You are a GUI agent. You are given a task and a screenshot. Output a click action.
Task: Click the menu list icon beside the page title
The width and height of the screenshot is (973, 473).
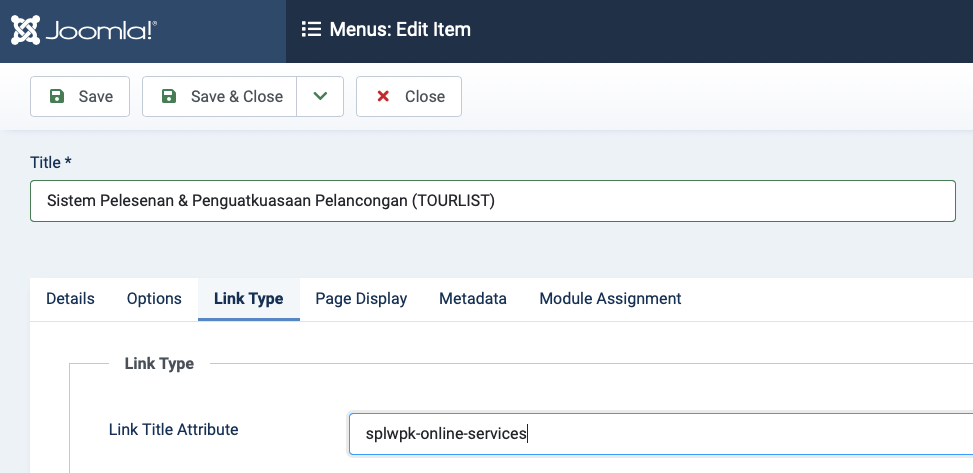[x=311, y=30]
